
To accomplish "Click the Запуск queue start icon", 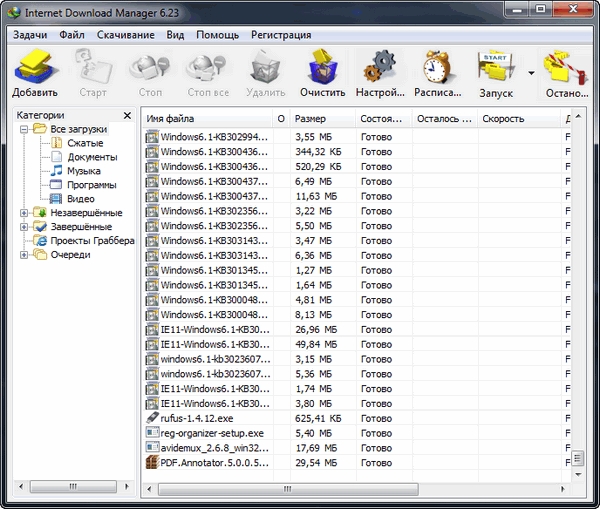I will 496,68.
